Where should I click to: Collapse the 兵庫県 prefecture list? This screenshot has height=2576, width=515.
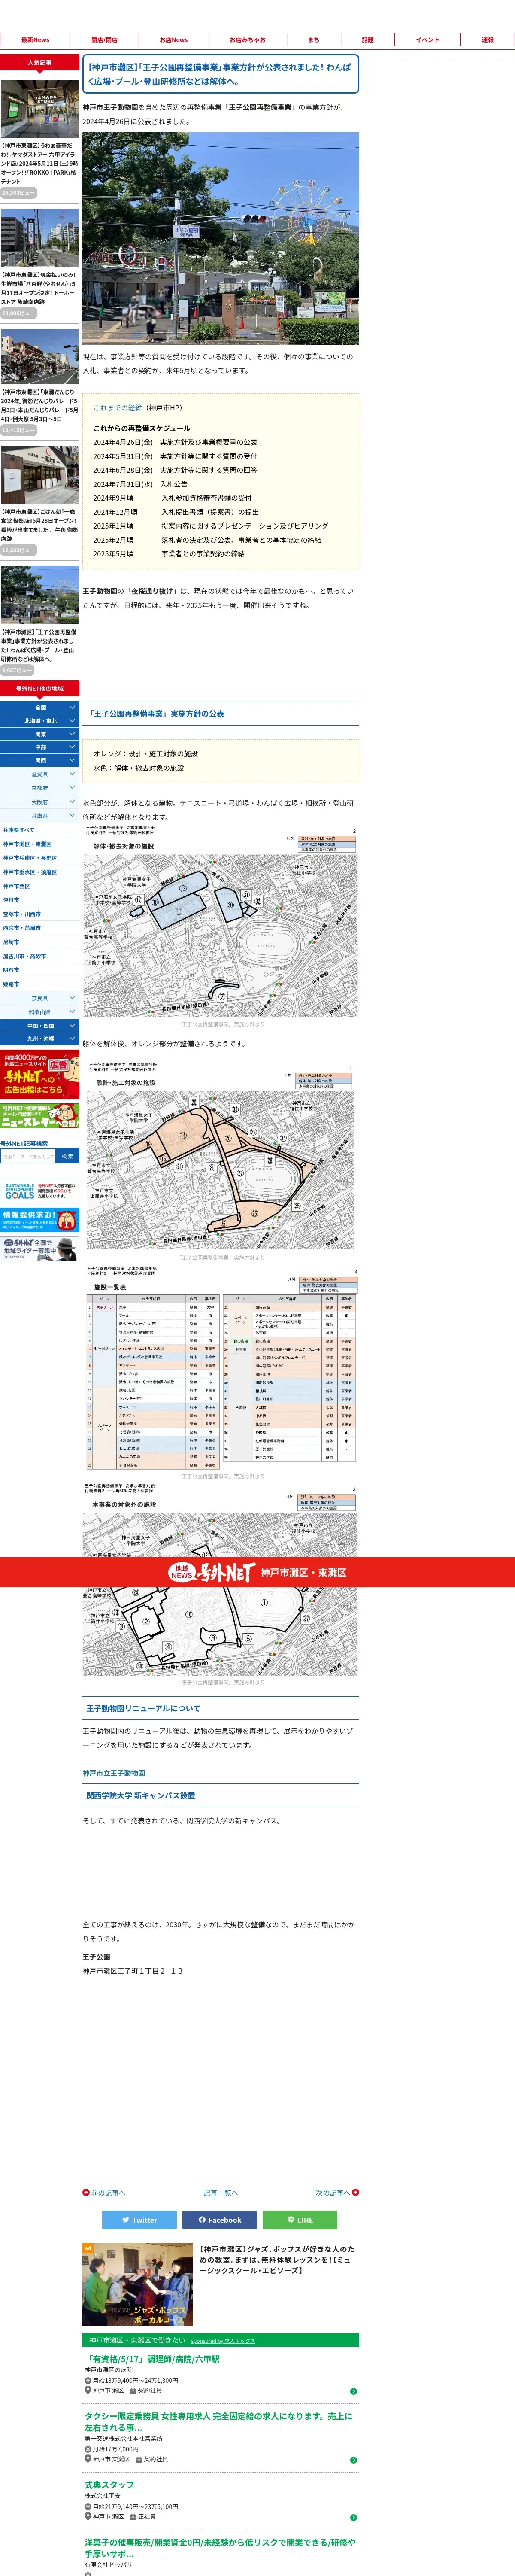40,816
